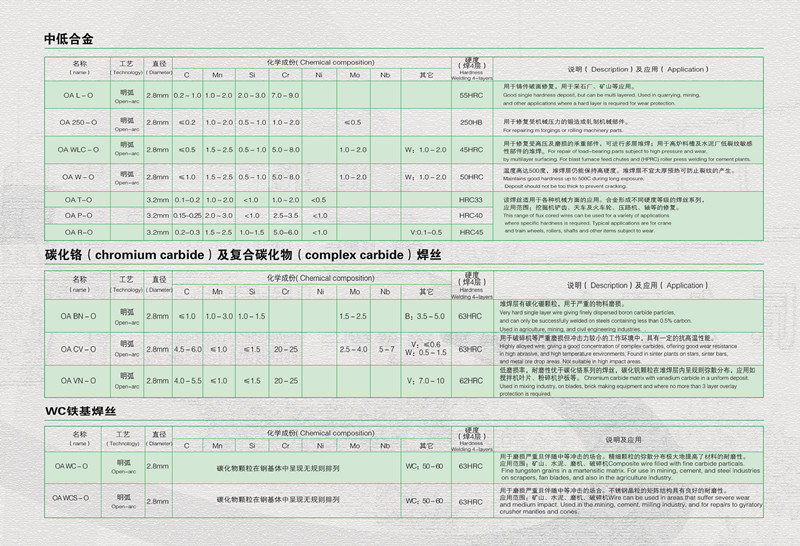
Task: Select the Mo value ≤0.5 in the OA 250-O row
Action: (353, 122)
